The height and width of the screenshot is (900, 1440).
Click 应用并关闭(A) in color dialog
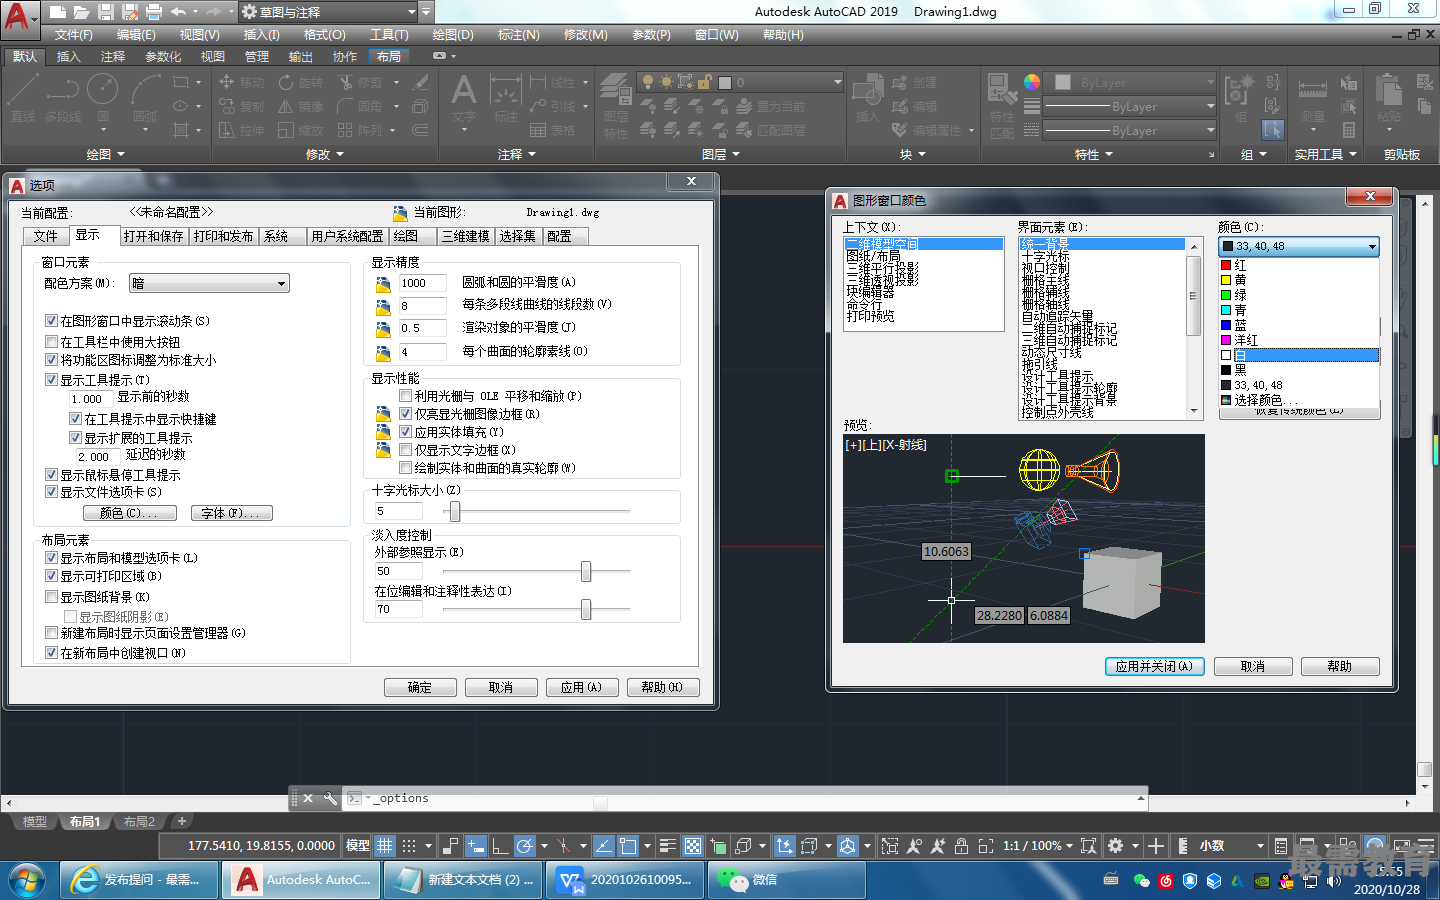tap(1154, 666)
